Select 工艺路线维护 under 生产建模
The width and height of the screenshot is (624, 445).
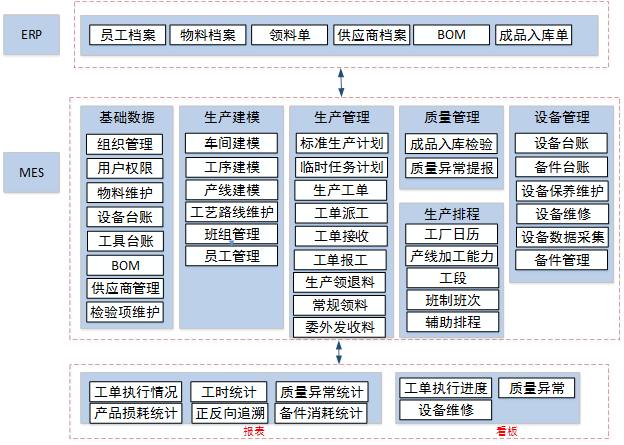coord(231,212)
